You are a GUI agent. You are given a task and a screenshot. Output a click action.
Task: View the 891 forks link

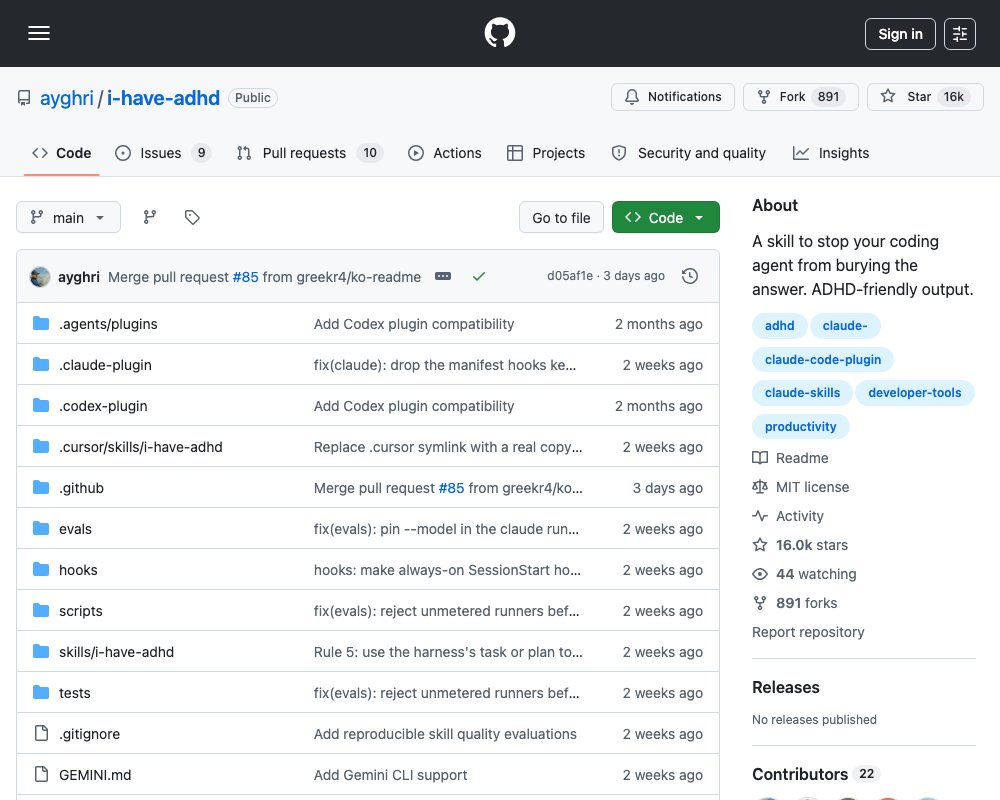pyautogui.click(x=795, y=603)
